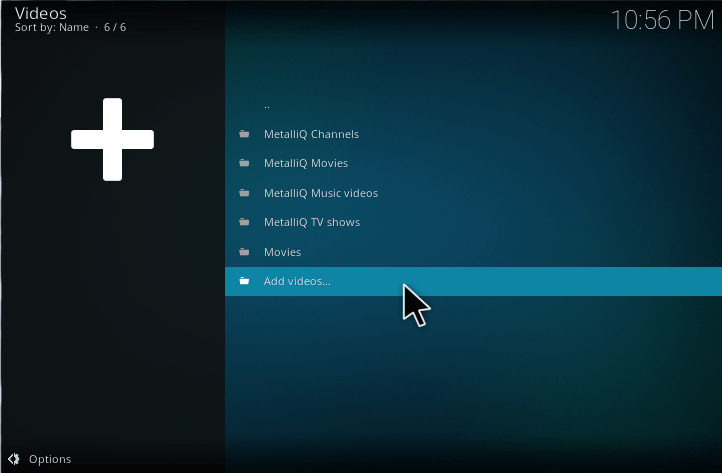Screen dimensions: 722x473
Task: Click the Sort by: Name label
Action: (x=52, y=28)
